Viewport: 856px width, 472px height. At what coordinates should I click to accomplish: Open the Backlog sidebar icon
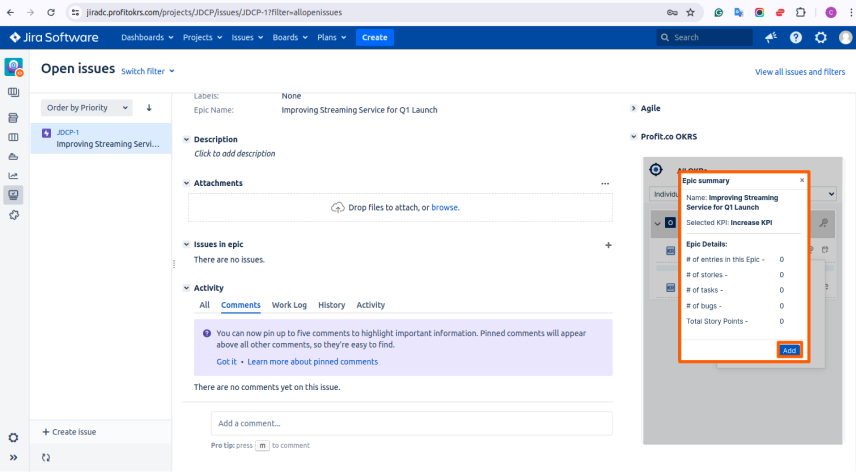[13, 117]
